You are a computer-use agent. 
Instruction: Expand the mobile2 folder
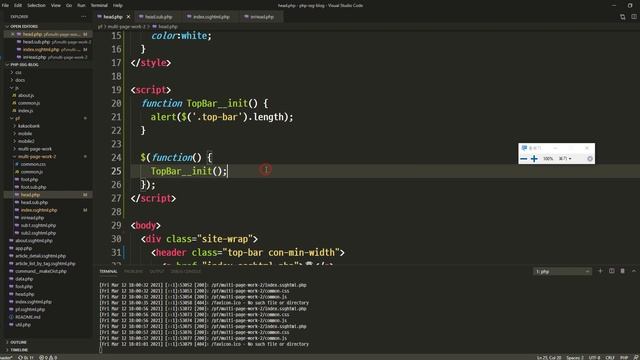(26, 141)
